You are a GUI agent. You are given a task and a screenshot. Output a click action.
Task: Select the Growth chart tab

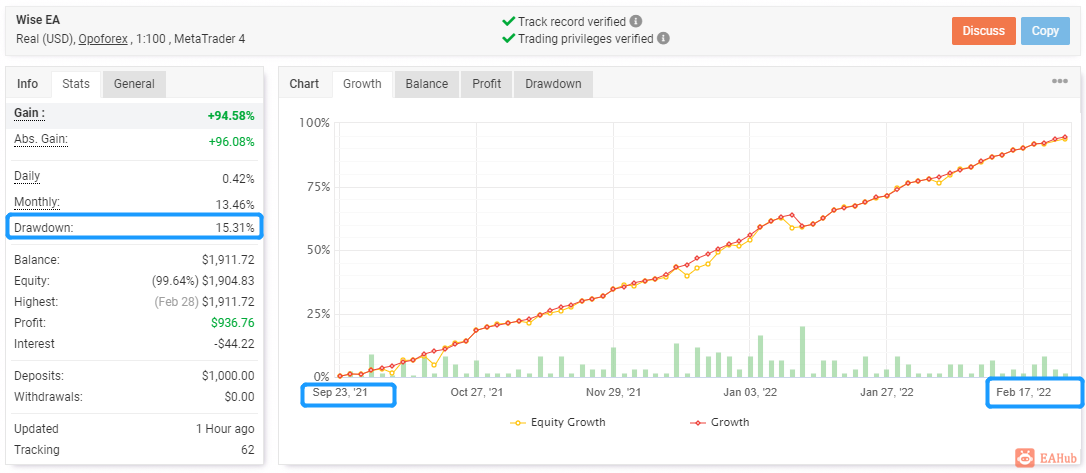pos(362,84)
